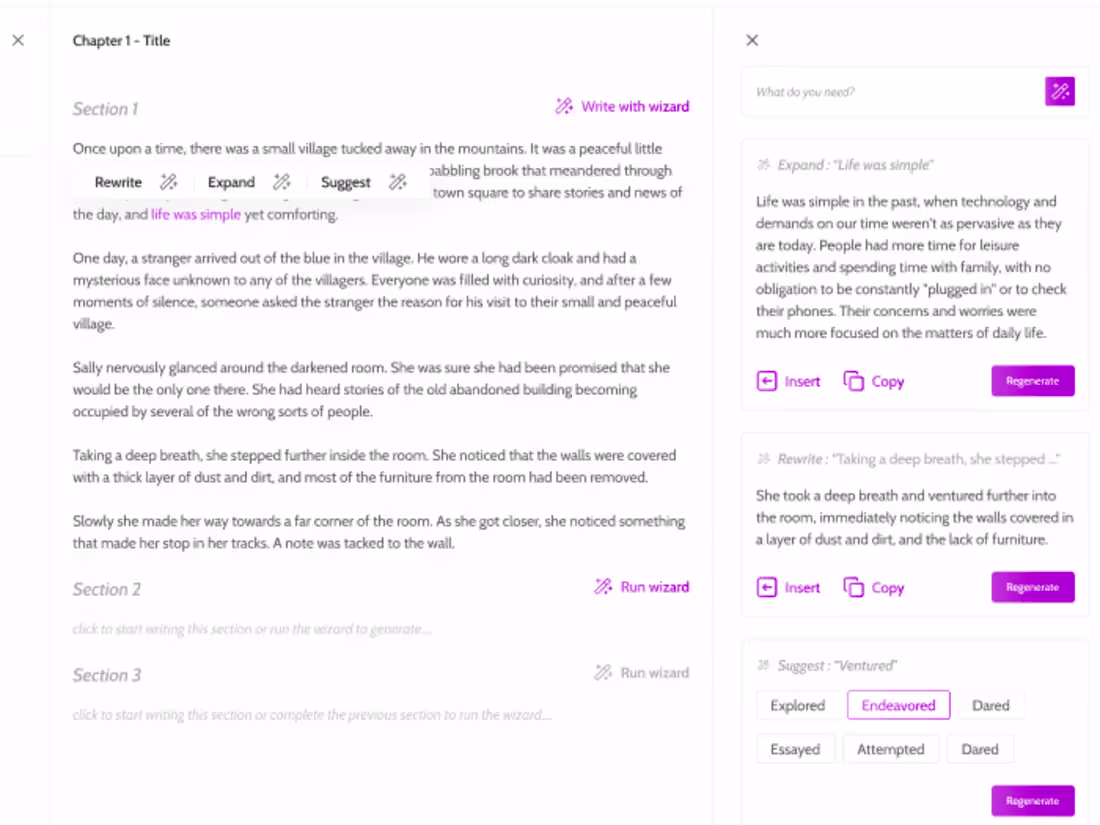Click the disabled Run wizard in Section 3
Screen dimensions: 1100x825
[642, 673]
